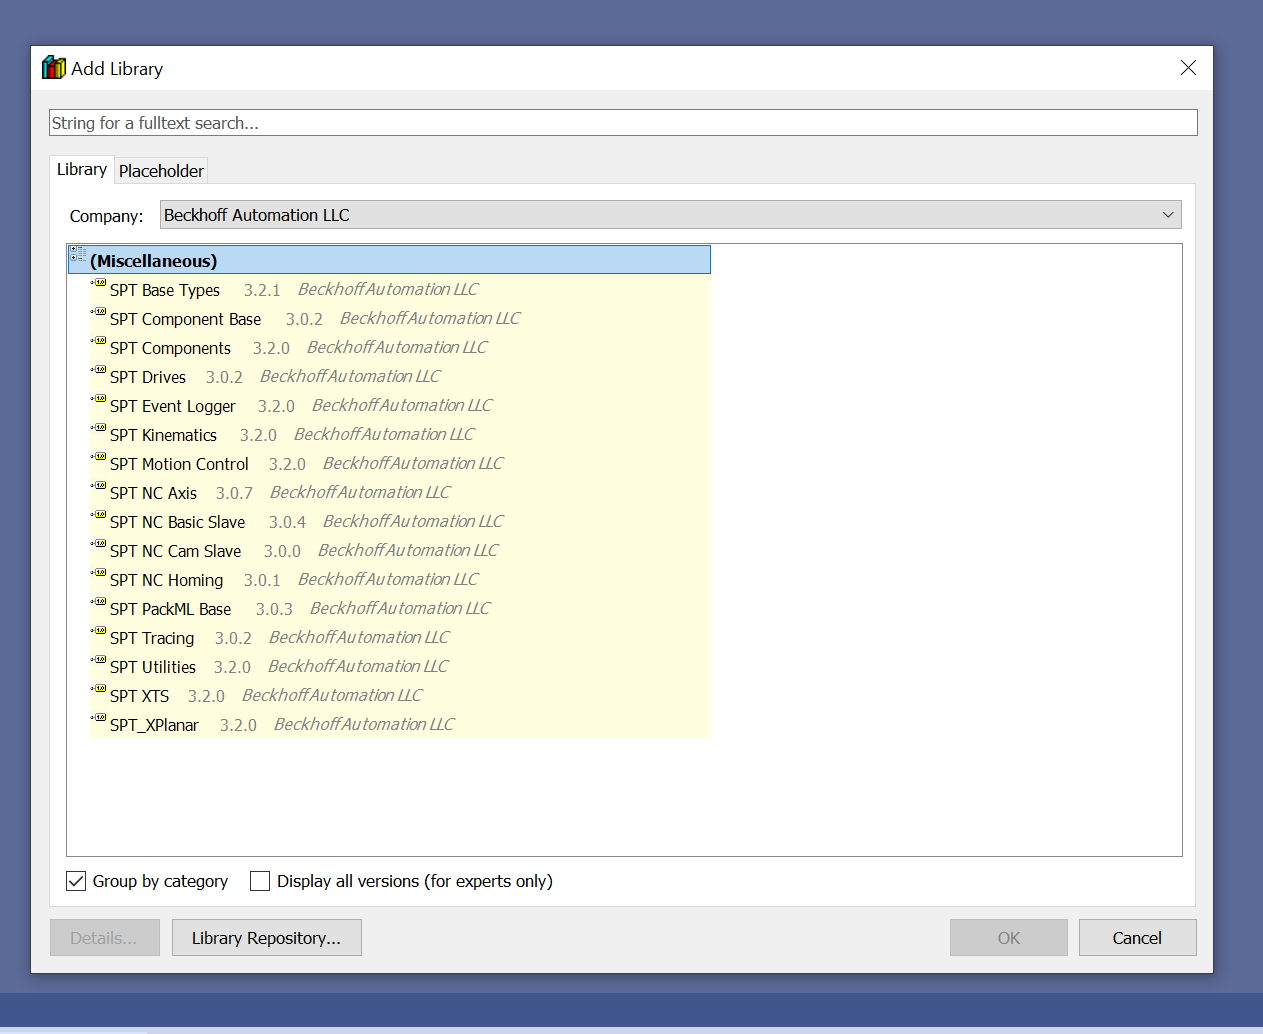
Task: Click the SPT NC Basic Slave library icon
Action: [x=99, y=516]
